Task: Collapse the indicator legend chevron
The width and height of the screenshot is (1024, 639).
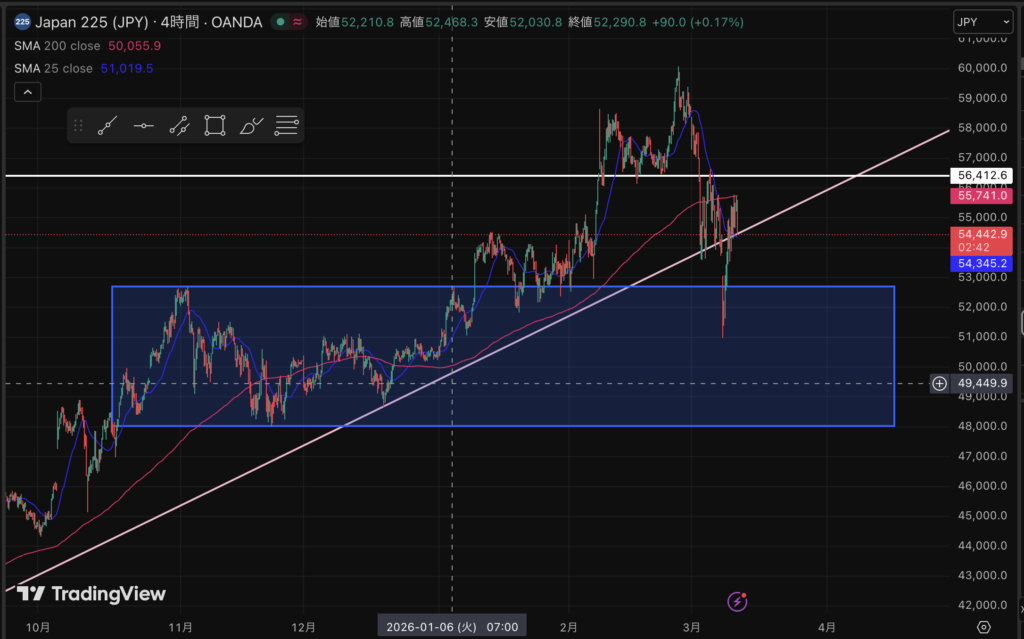Action: (28, 93)
